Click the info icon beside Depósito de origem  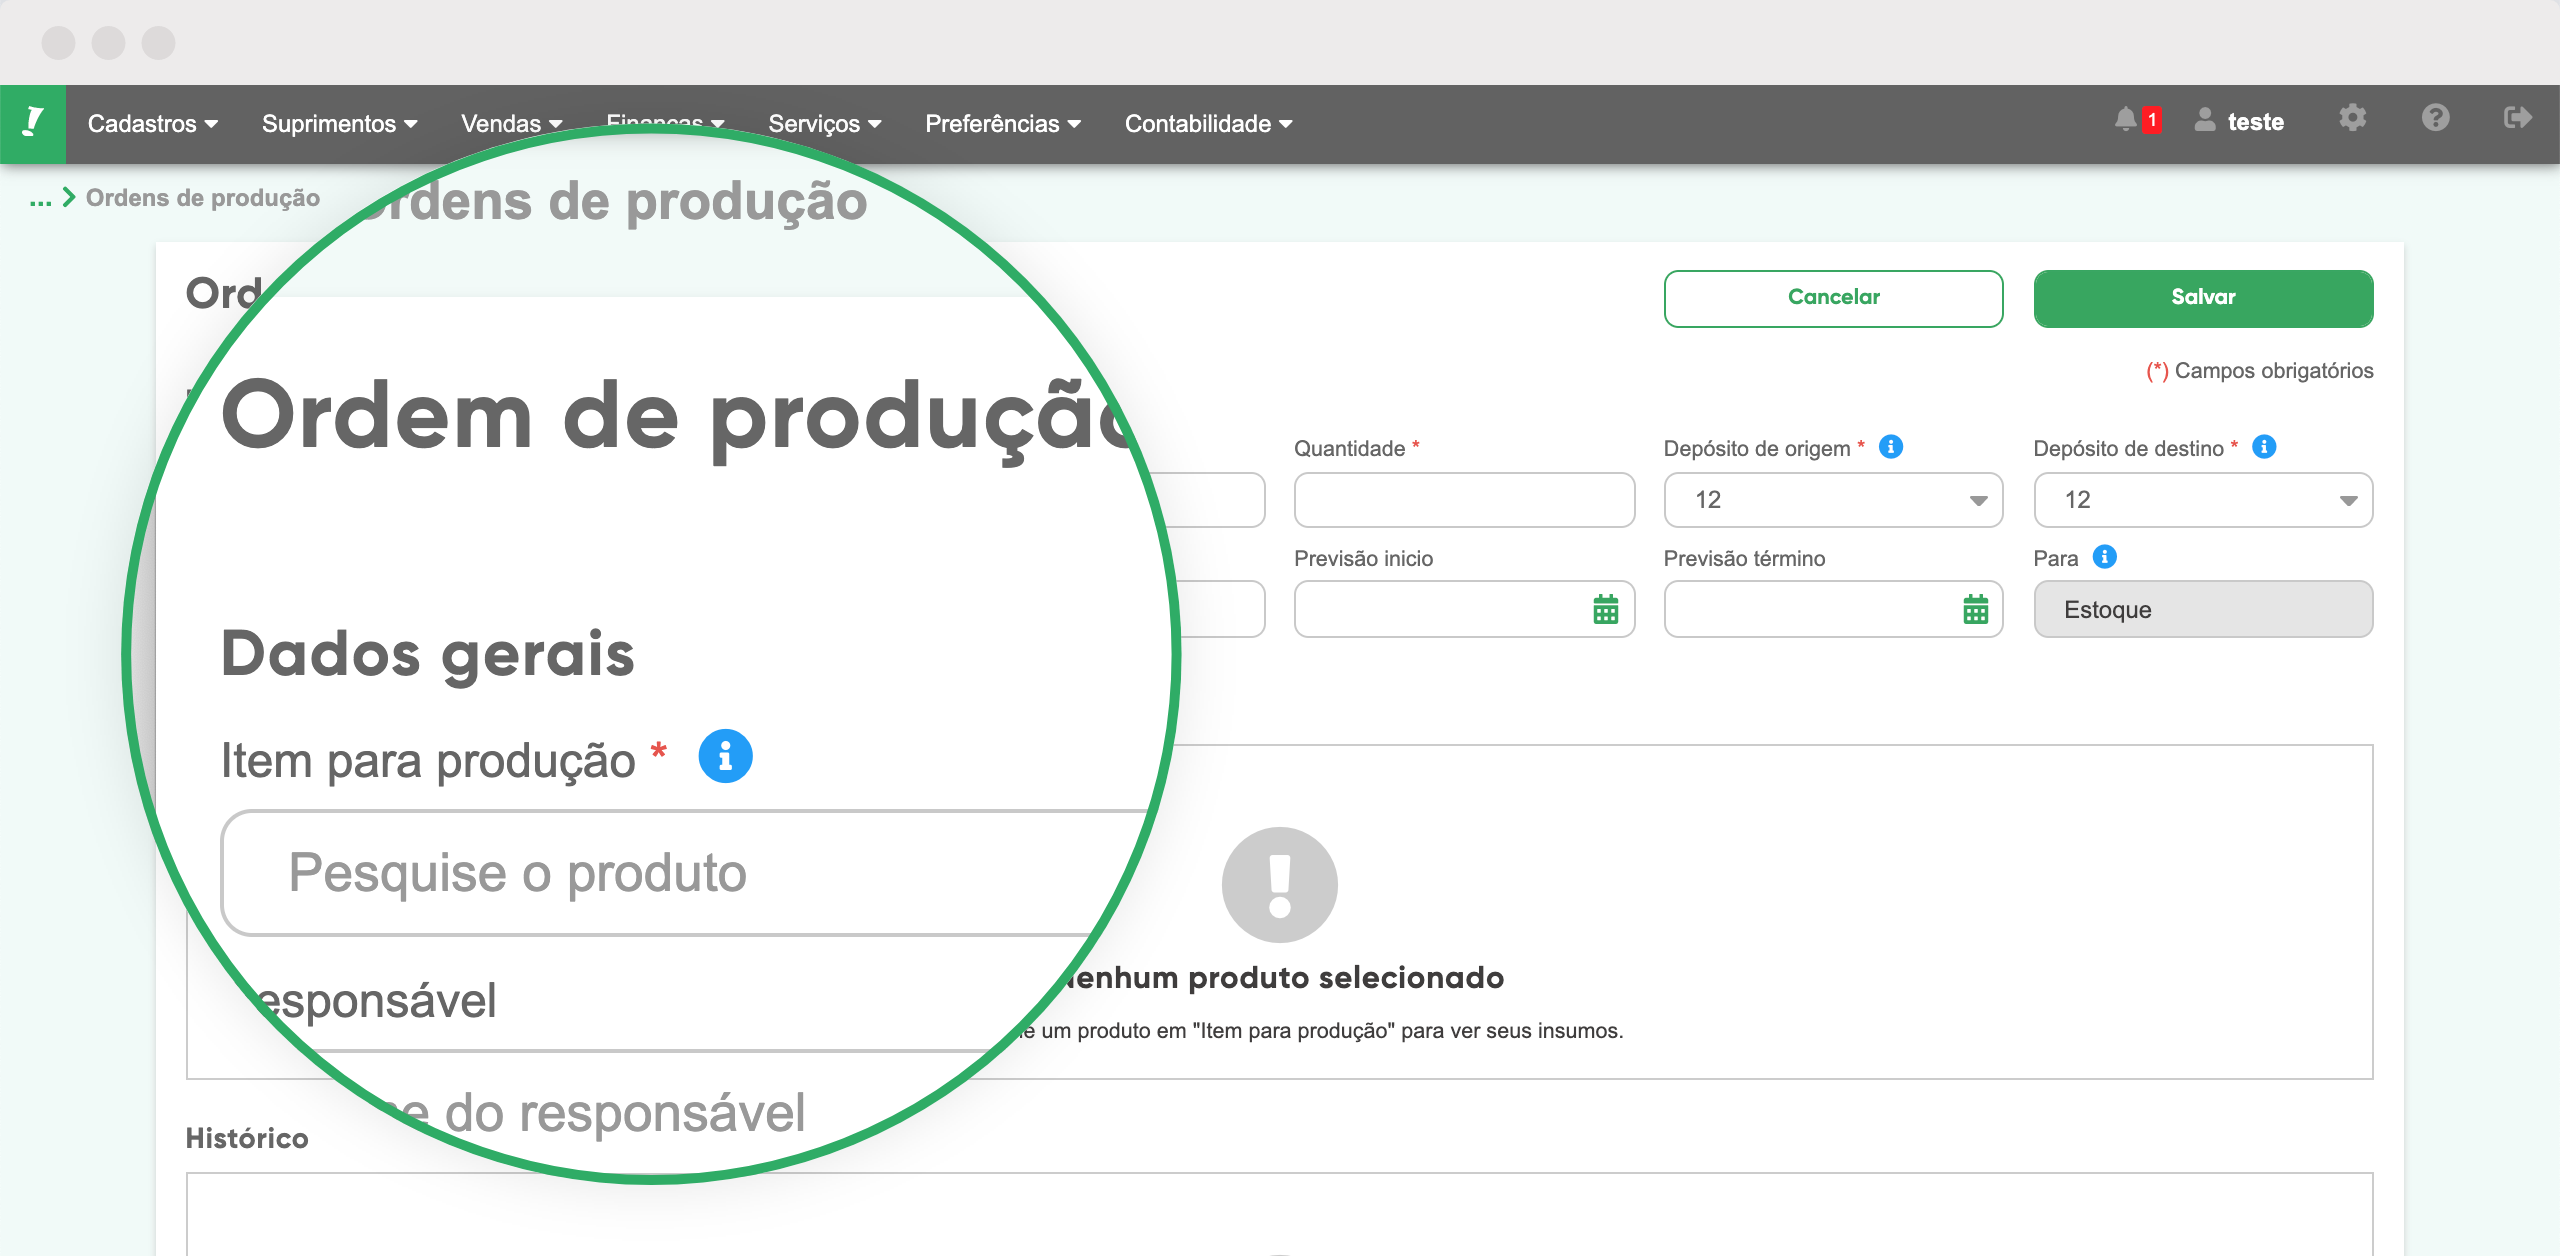(x=1891, y=448)
